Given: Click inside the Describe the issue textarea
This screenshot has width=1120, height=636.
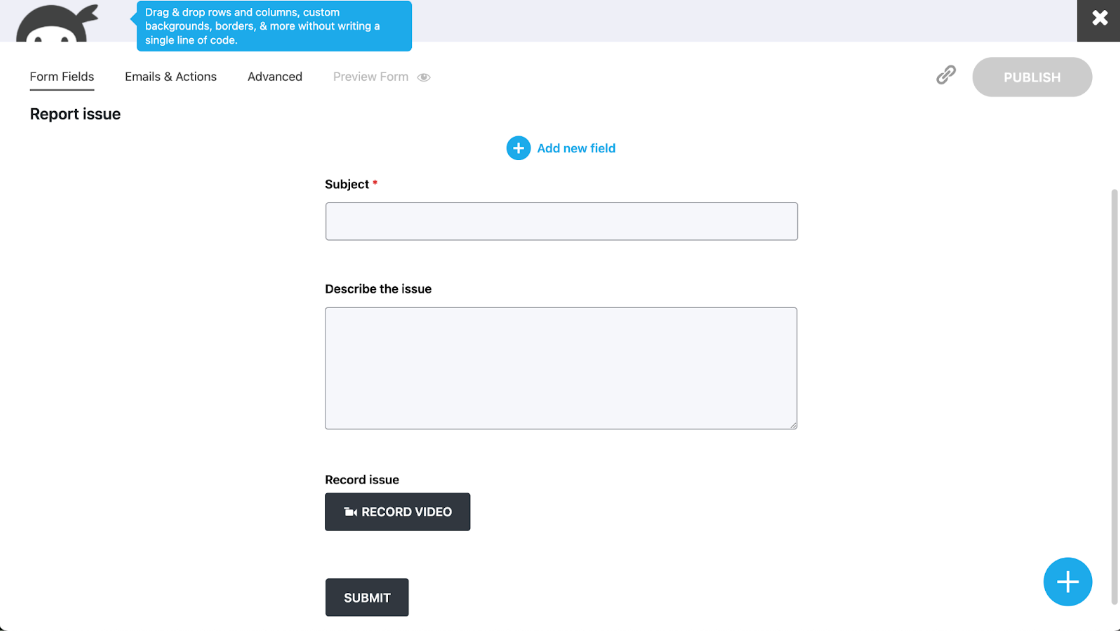Looking at the screenshot, I should pos(561,367).
